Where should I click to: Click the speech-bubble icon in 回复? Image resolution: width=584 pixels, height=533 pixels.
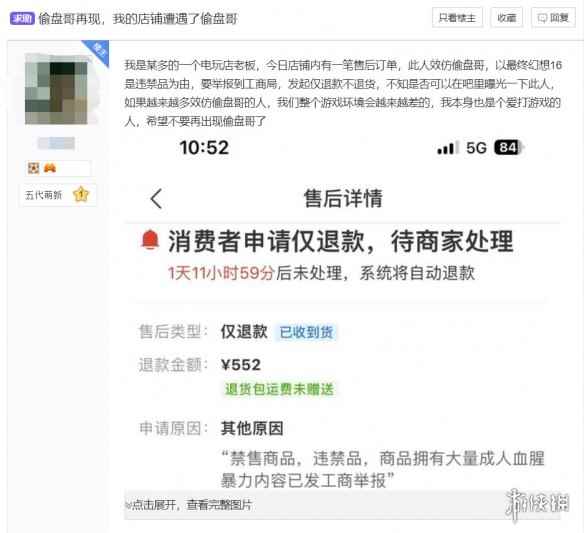[543, 18]
